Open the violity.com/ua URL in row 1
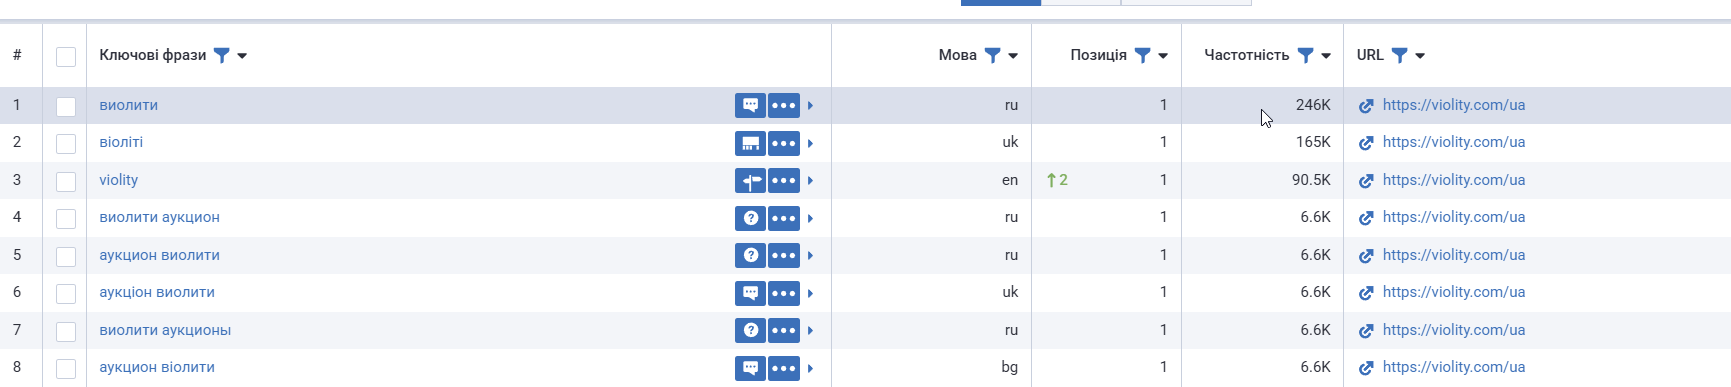This screenshot has height=387, width=1731. (1454, 105)
